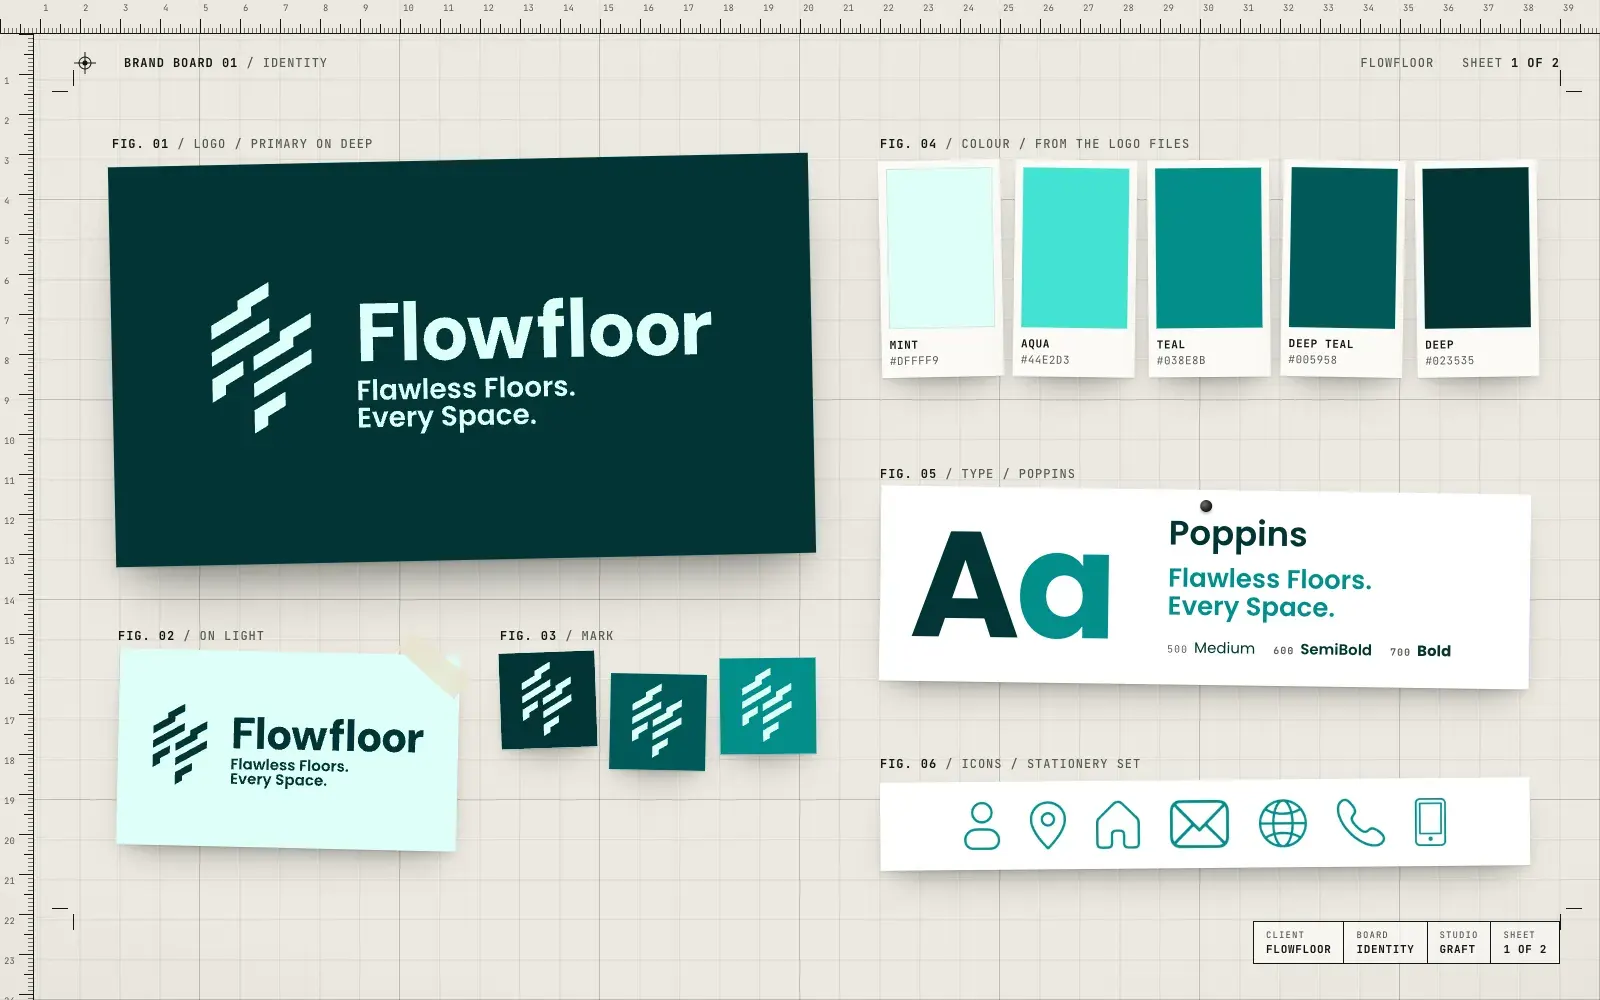Click the logo mark on primary deep card
This screenshot has height=1000, width=1600.
pyautogui.click(x=262, y=358)
